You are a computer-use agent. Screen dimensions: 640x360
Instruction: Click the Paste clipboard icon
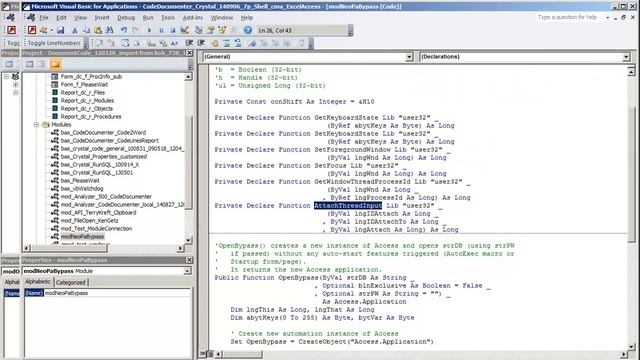point(98,30)
